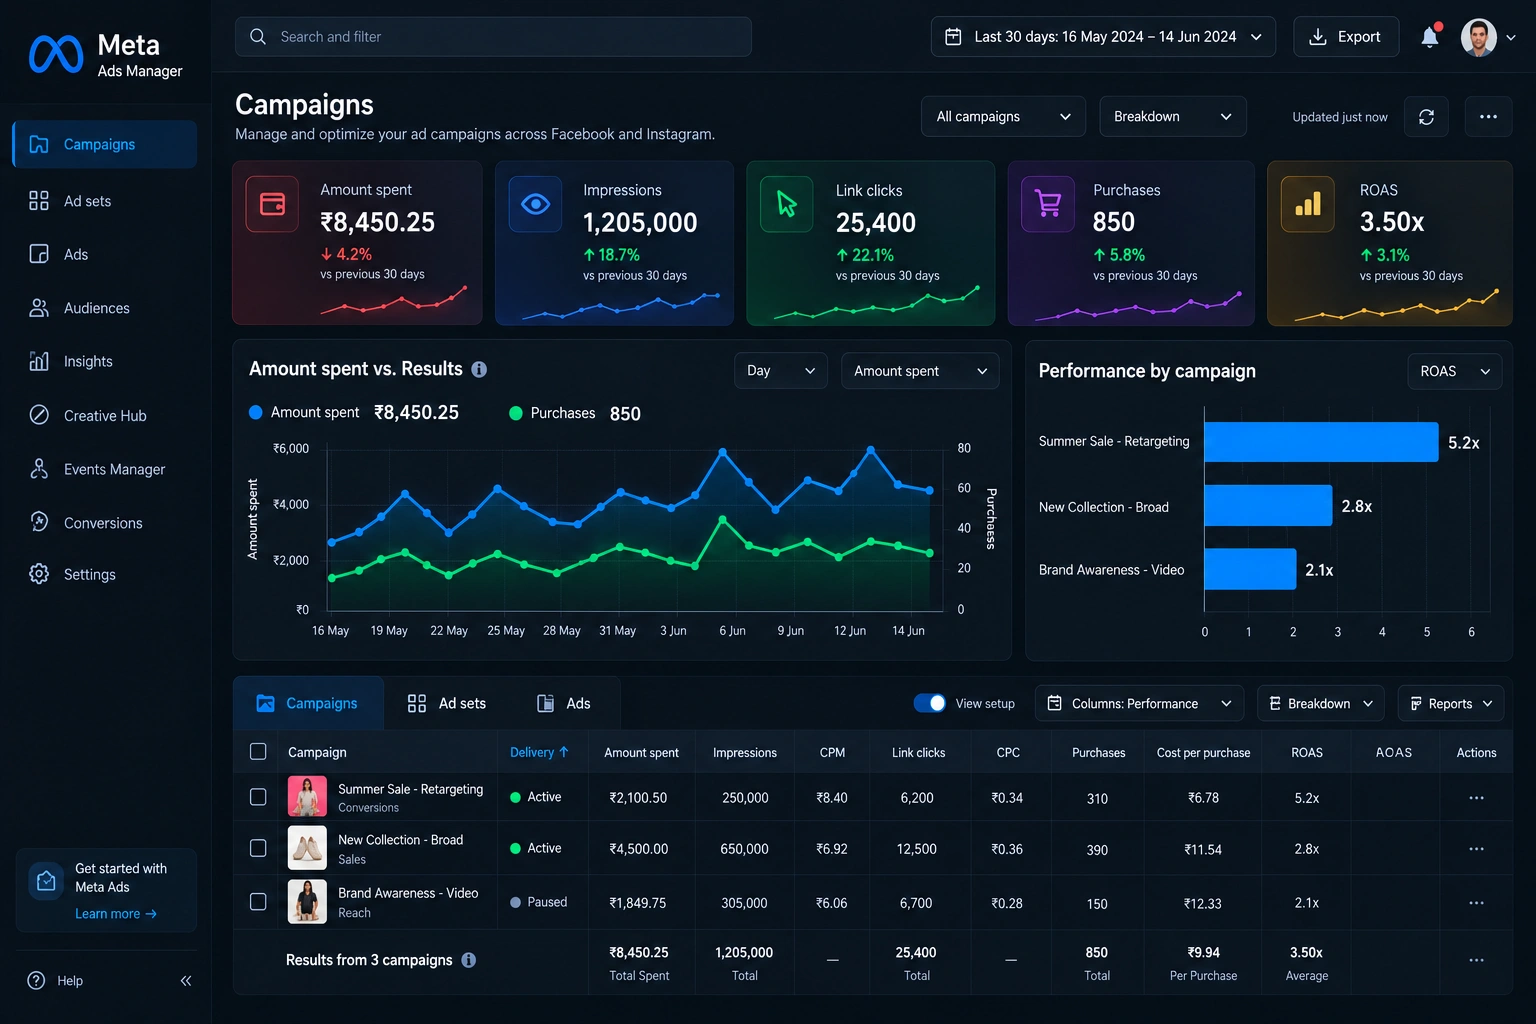Click the Amount spent blue legend dot
Screen dimensions: 1536x1024
tap(255, 412)
